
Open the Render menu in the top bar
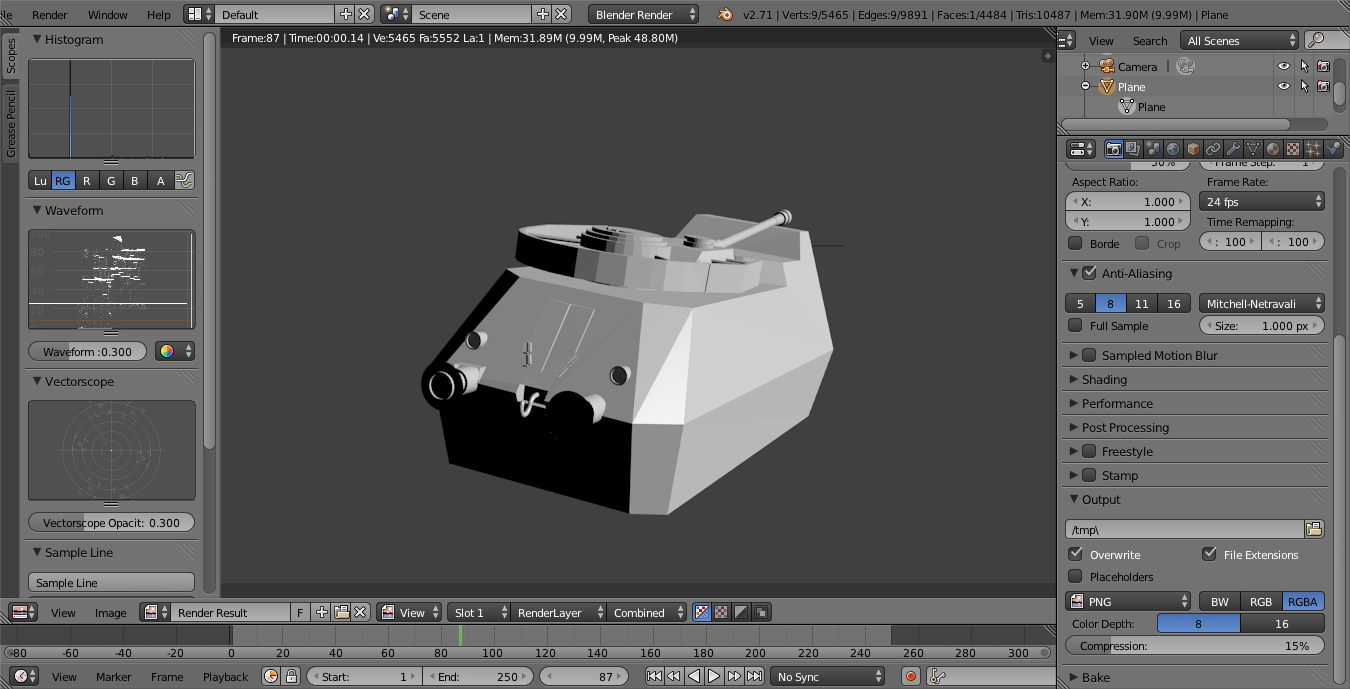pos(50,15)
